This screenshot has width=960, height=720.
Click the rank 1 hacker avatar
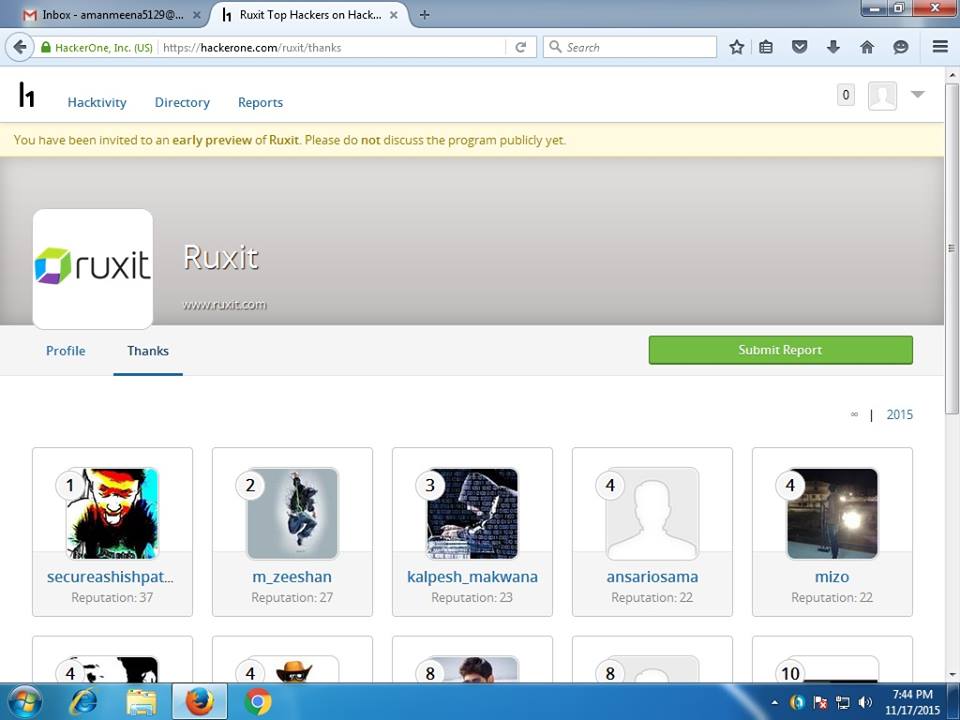click(112, 514)
